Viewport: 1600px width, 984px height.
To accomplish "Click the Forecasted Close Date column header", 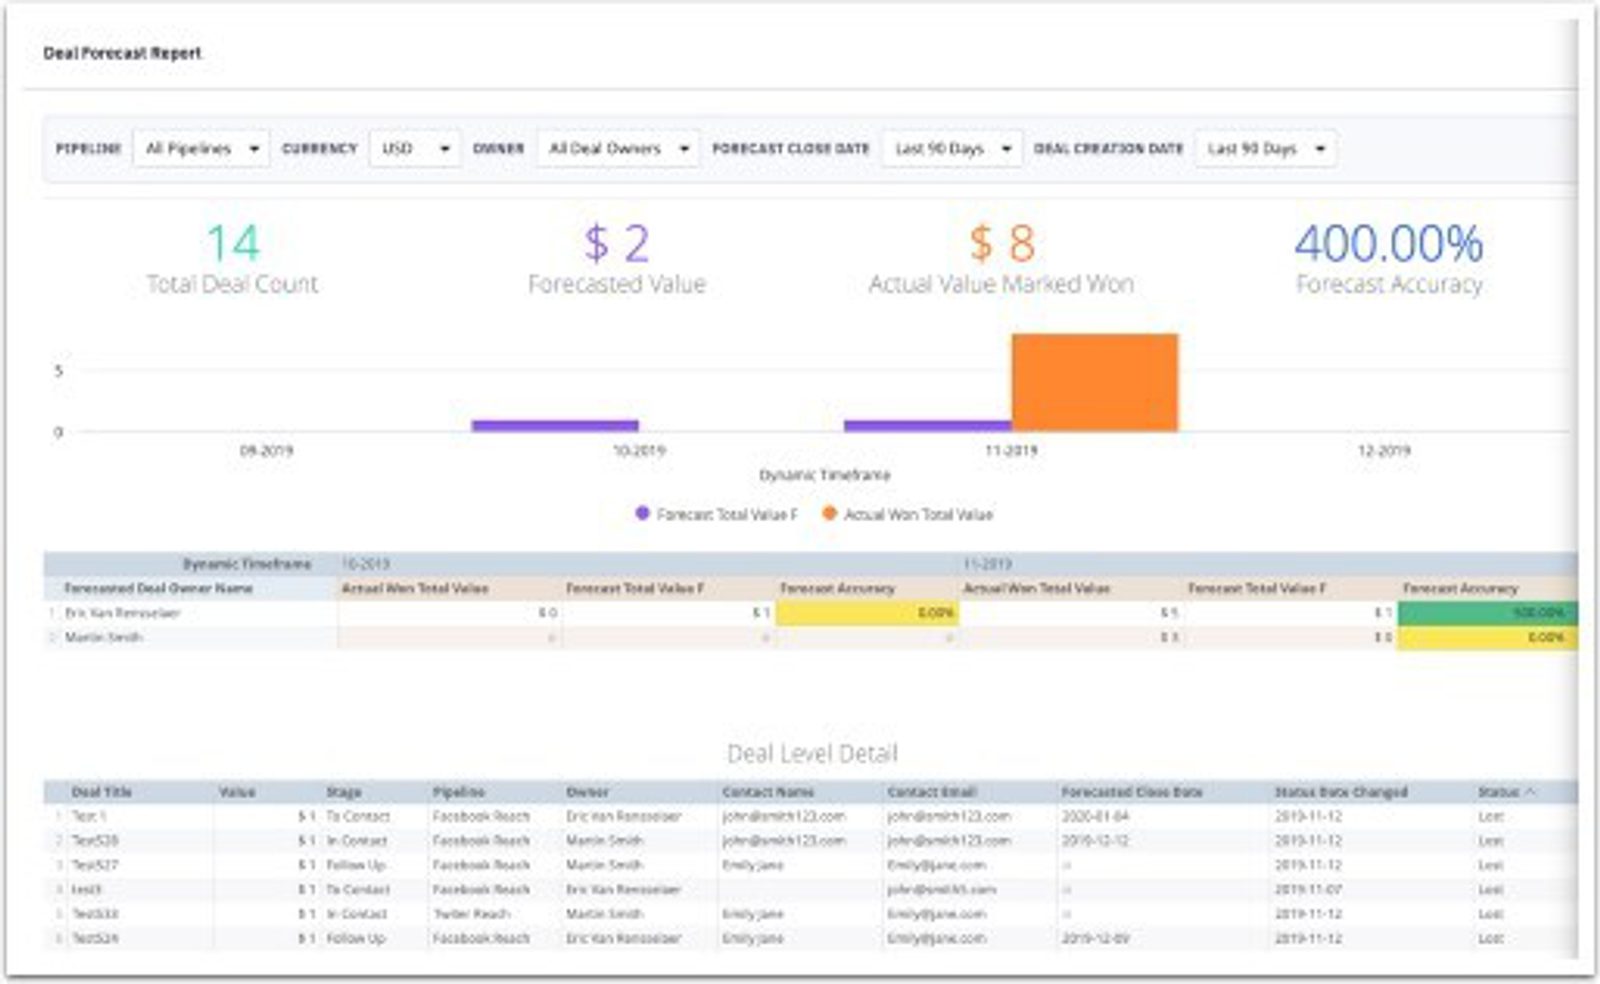I will point(1131,792).
